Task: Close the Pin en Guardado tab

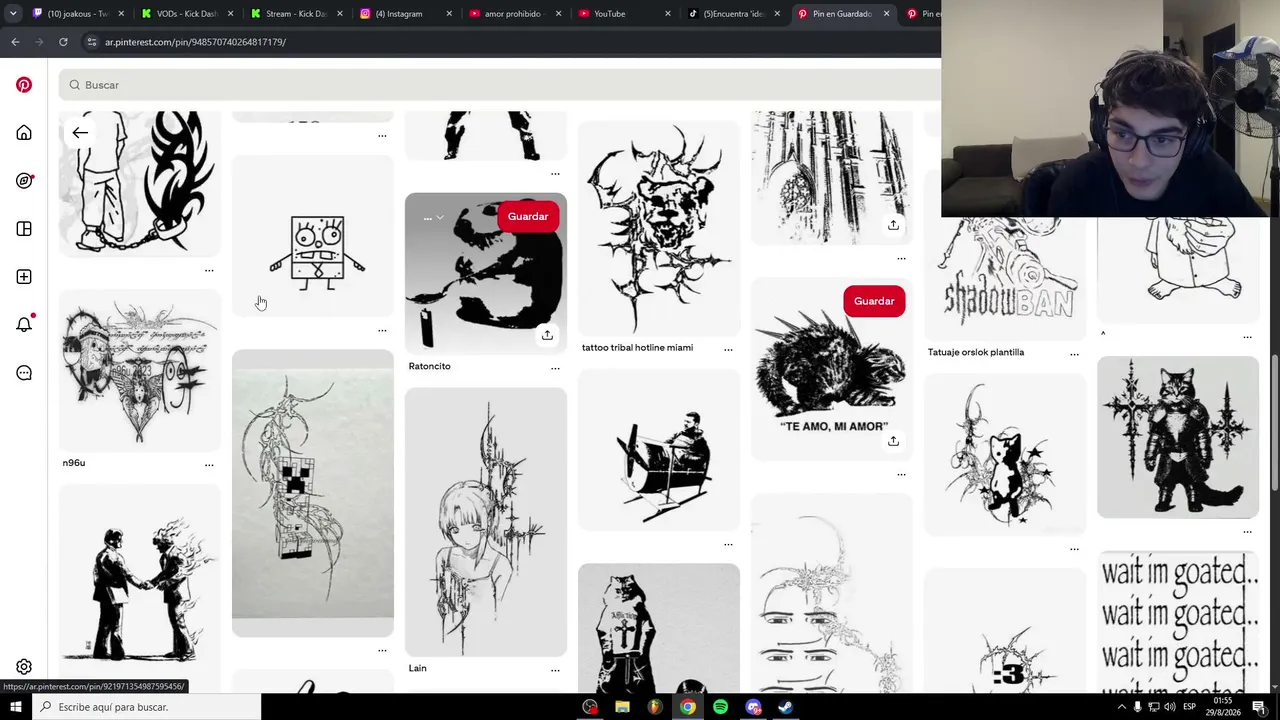Action: (x=886, y=14)
